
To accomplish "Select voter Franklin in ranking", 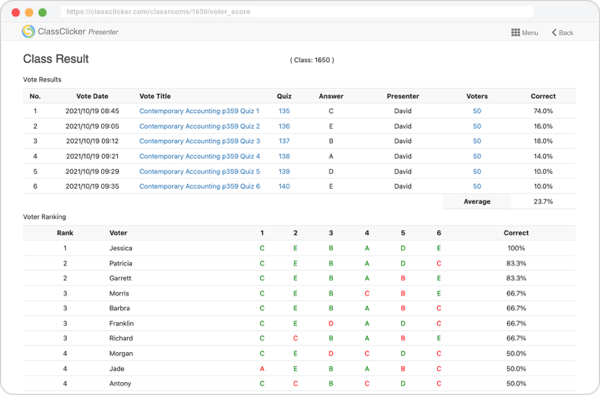I will point(121,323).
